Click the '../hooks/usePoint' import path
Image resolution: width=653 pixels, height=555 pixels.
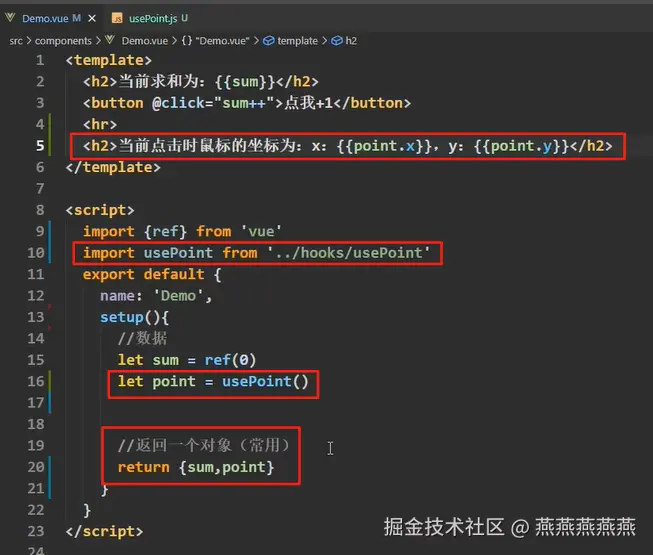click(x=349, y=253)
